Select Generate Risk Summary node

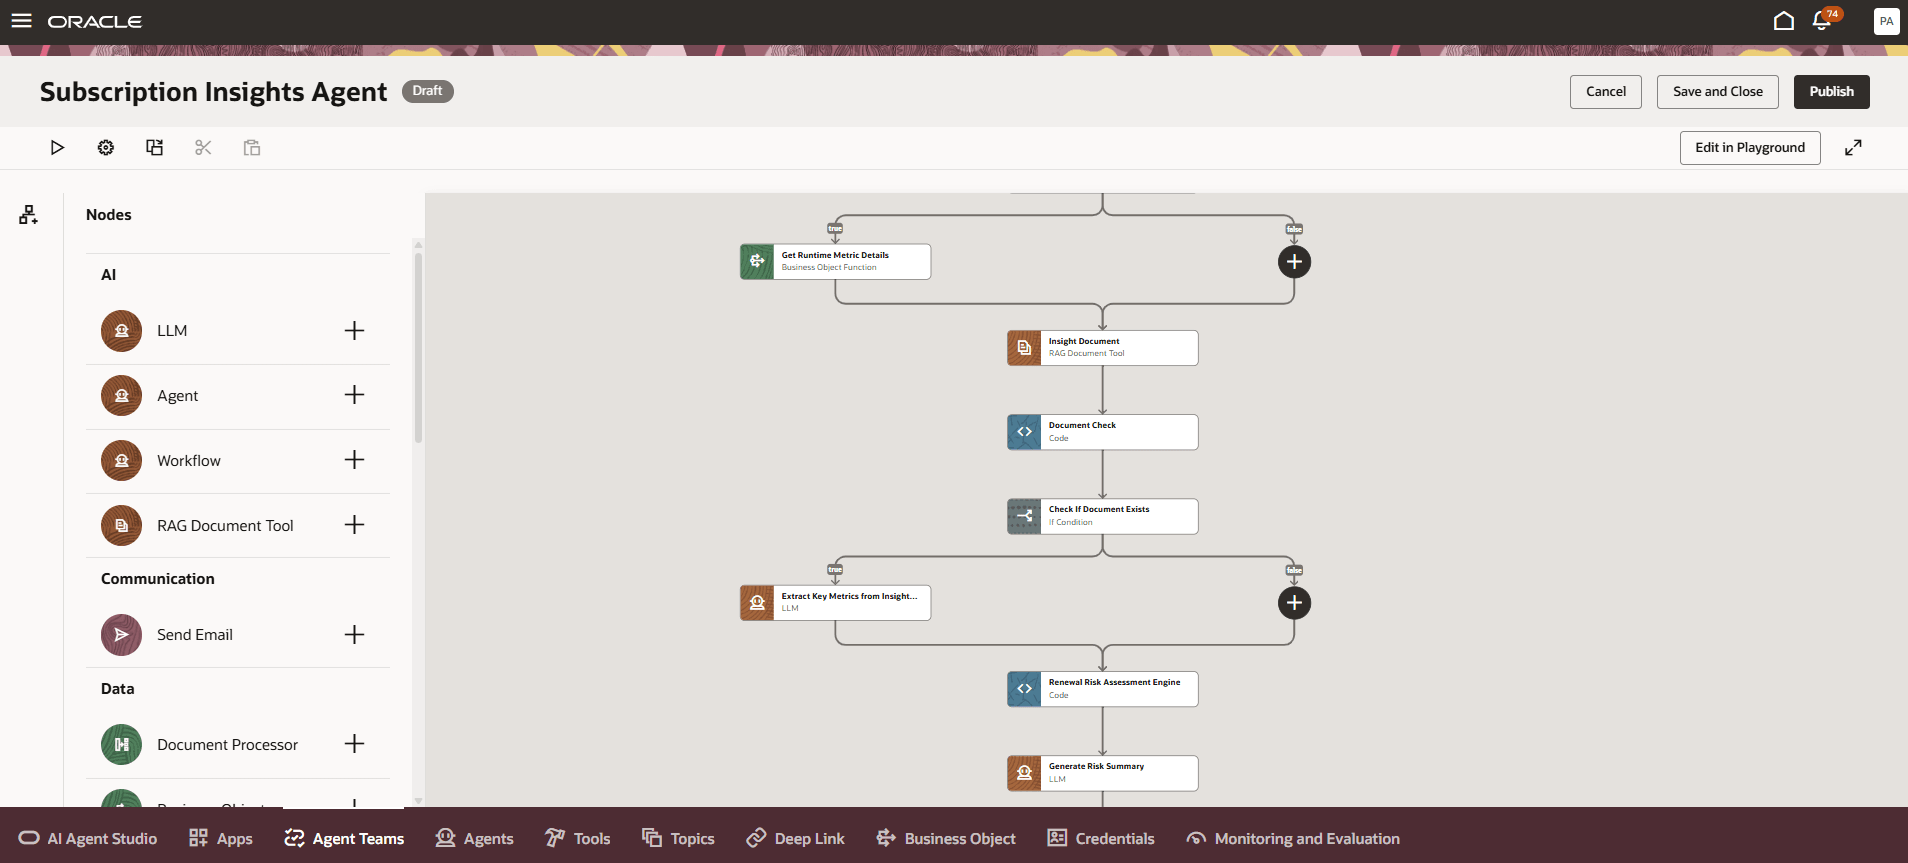click(x=1102, y=773)
